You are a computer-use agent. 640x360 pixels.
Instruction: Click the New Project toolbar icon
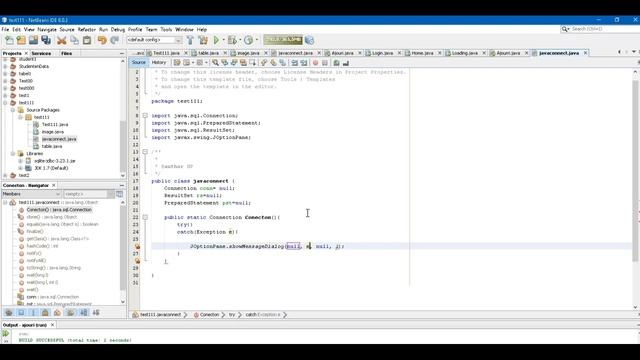click(x=21, y=40)
